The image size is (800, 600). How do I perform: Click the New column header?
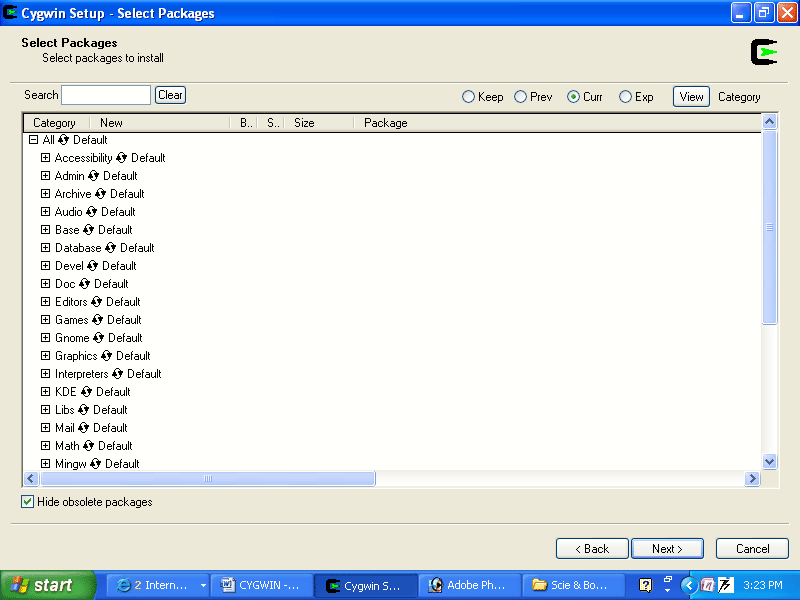point(160,123)
